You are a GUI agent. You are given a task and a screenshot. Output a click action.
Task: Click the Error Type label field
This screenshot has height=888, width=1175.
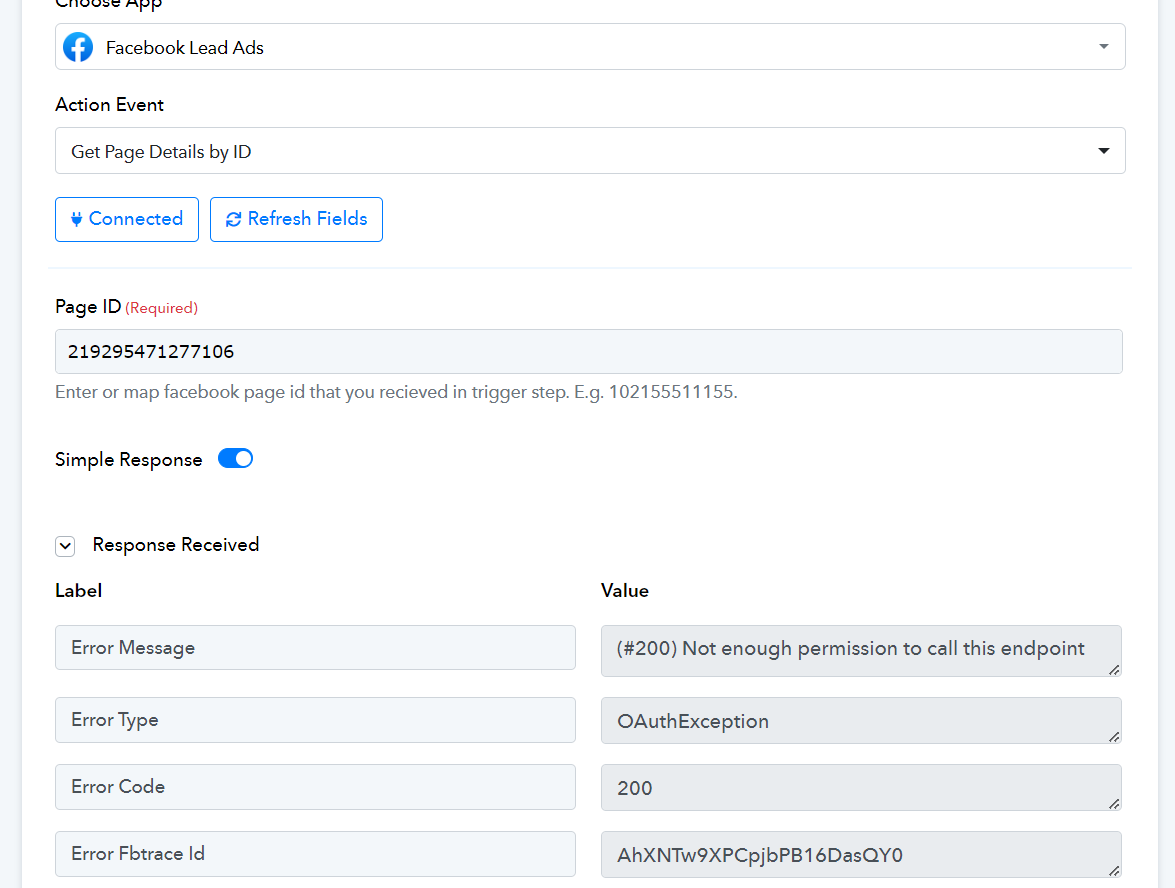pyautogui.click(x=315, y=720)
